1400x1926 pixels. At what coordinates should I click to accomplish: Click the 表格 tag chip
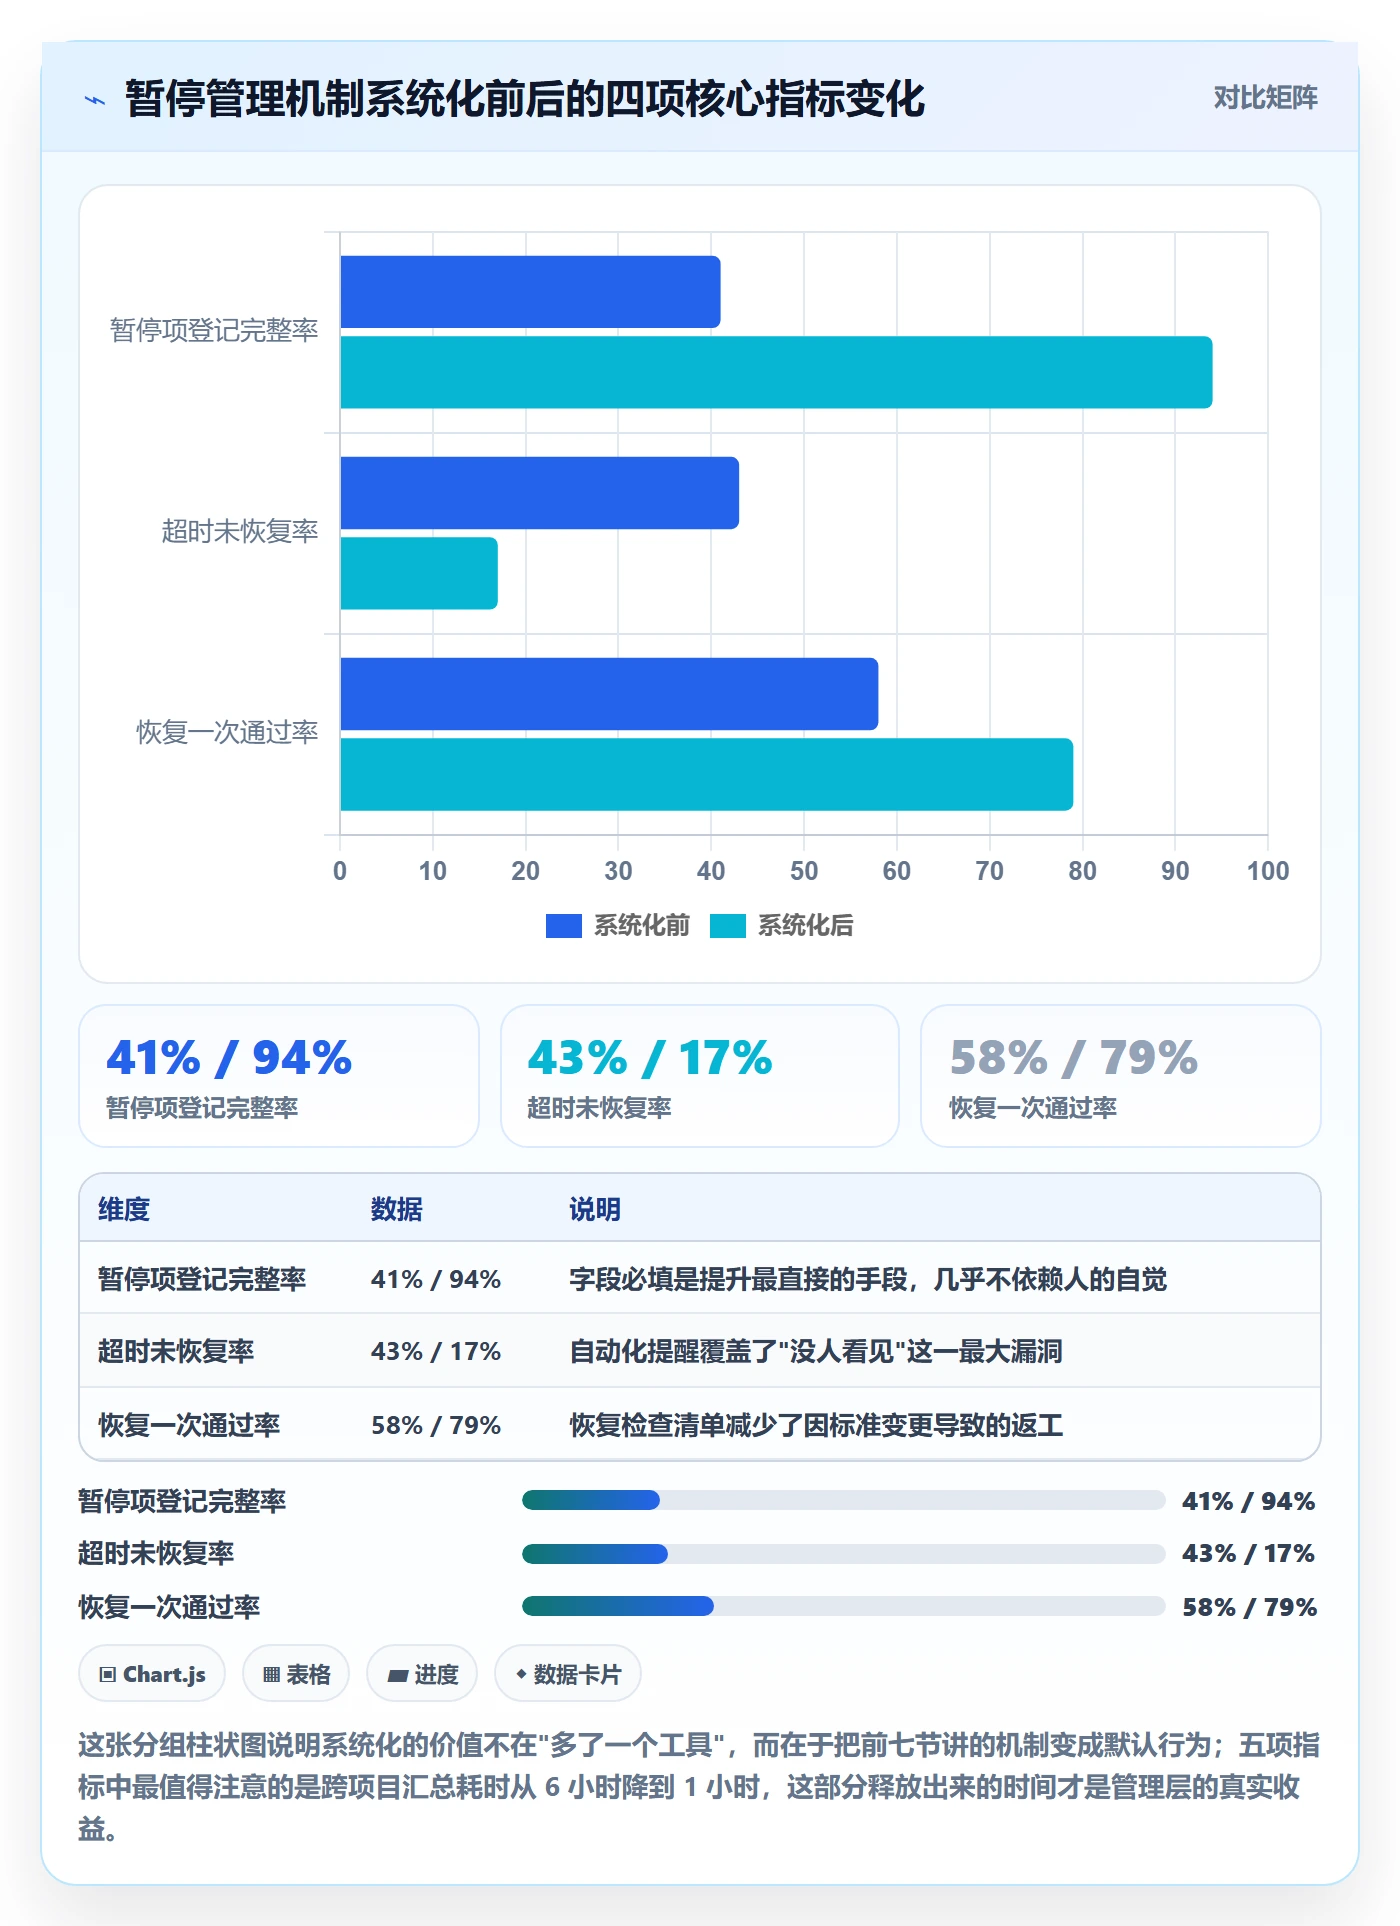click(296, 1674)
